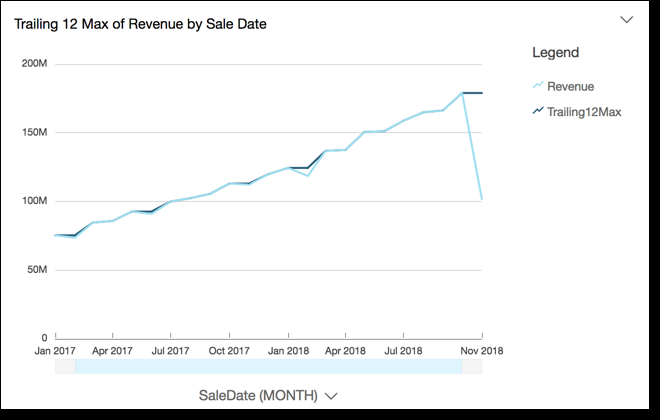Click the Nov 2018 x-axis label
This screenshot has width=660, height=420.
[481, 352]
